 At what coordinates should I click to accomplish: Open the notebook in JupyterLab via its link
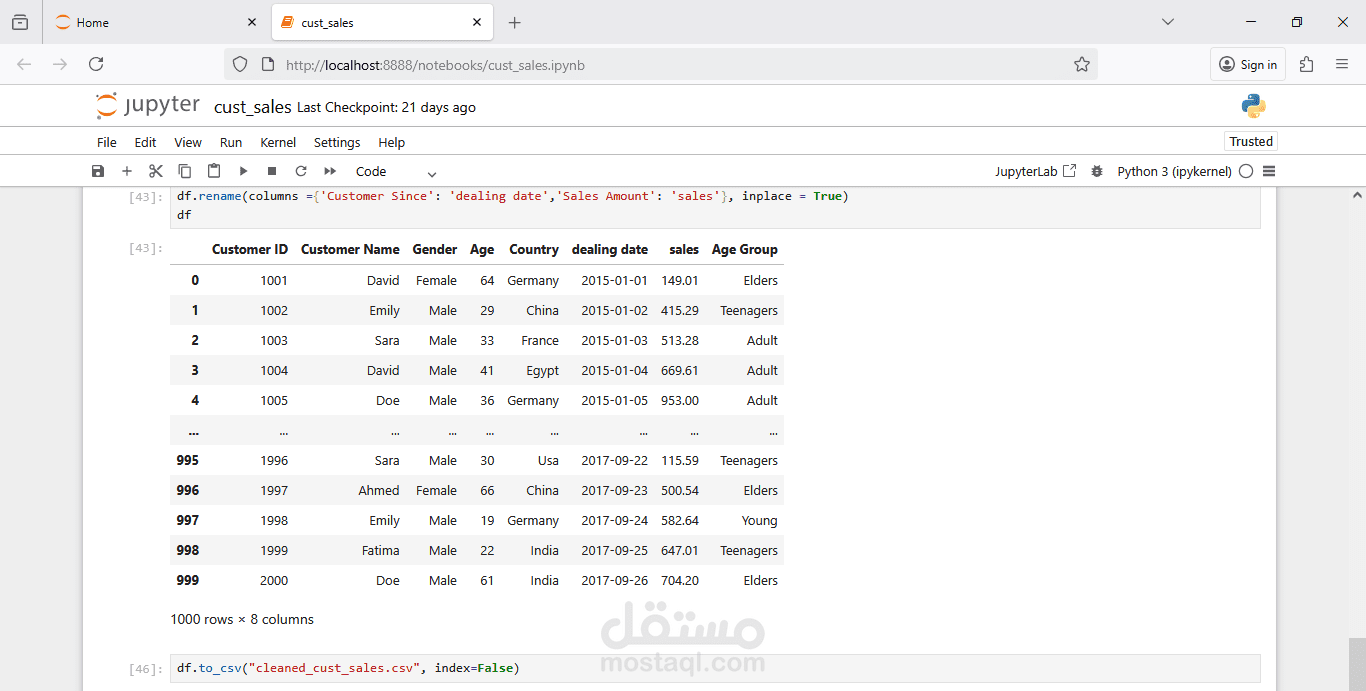tap(1036, 171)
